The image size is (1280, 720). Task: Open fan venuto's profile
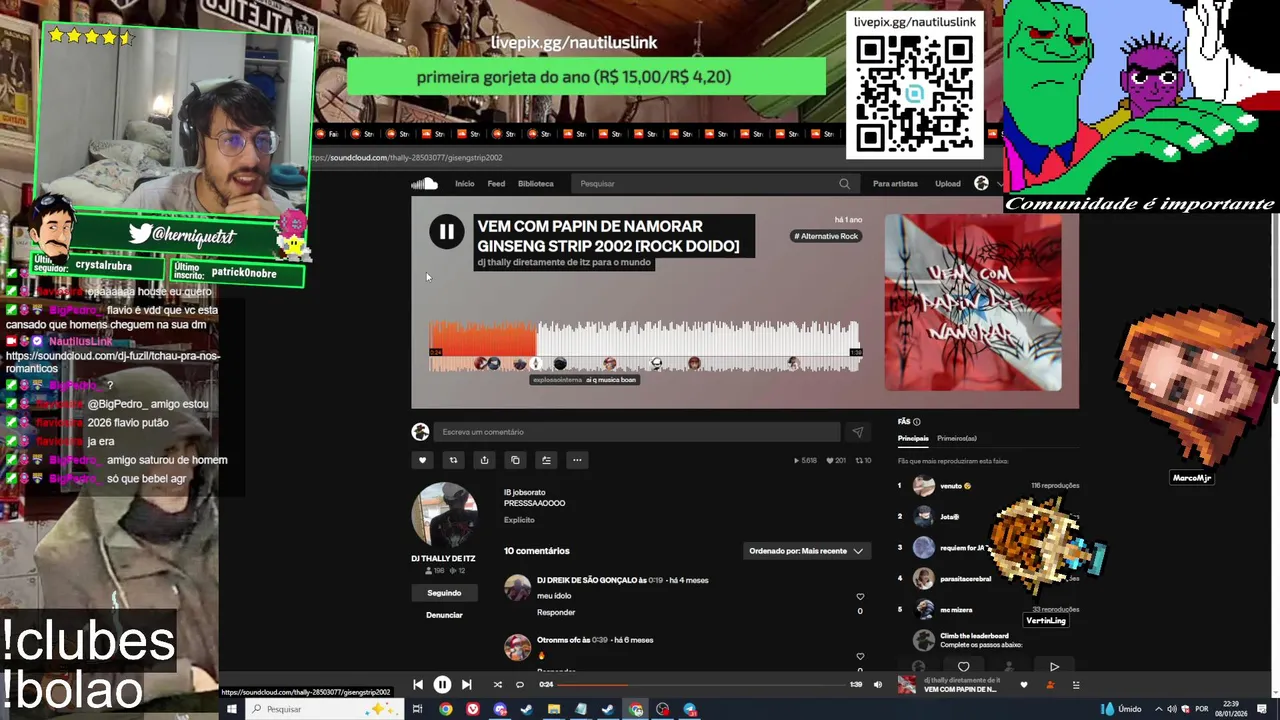[951, 486]
